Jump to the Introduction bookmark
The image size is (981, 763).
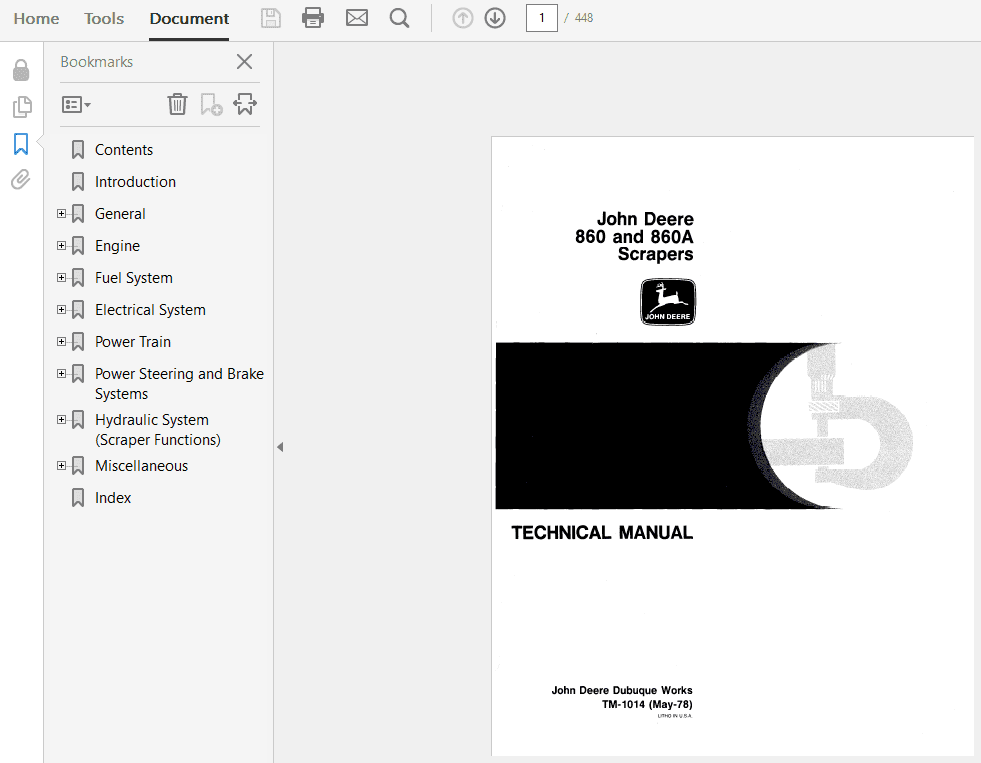135,182
